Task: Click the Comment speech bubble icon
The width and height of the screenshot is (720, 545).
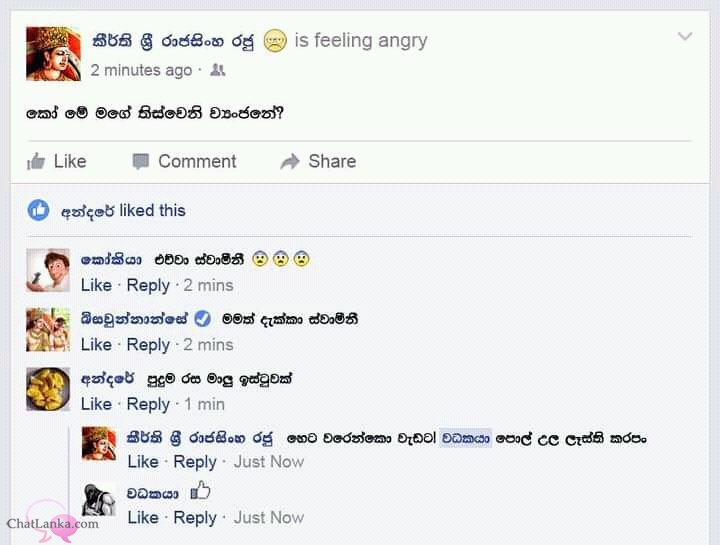Action: (141, 162)
